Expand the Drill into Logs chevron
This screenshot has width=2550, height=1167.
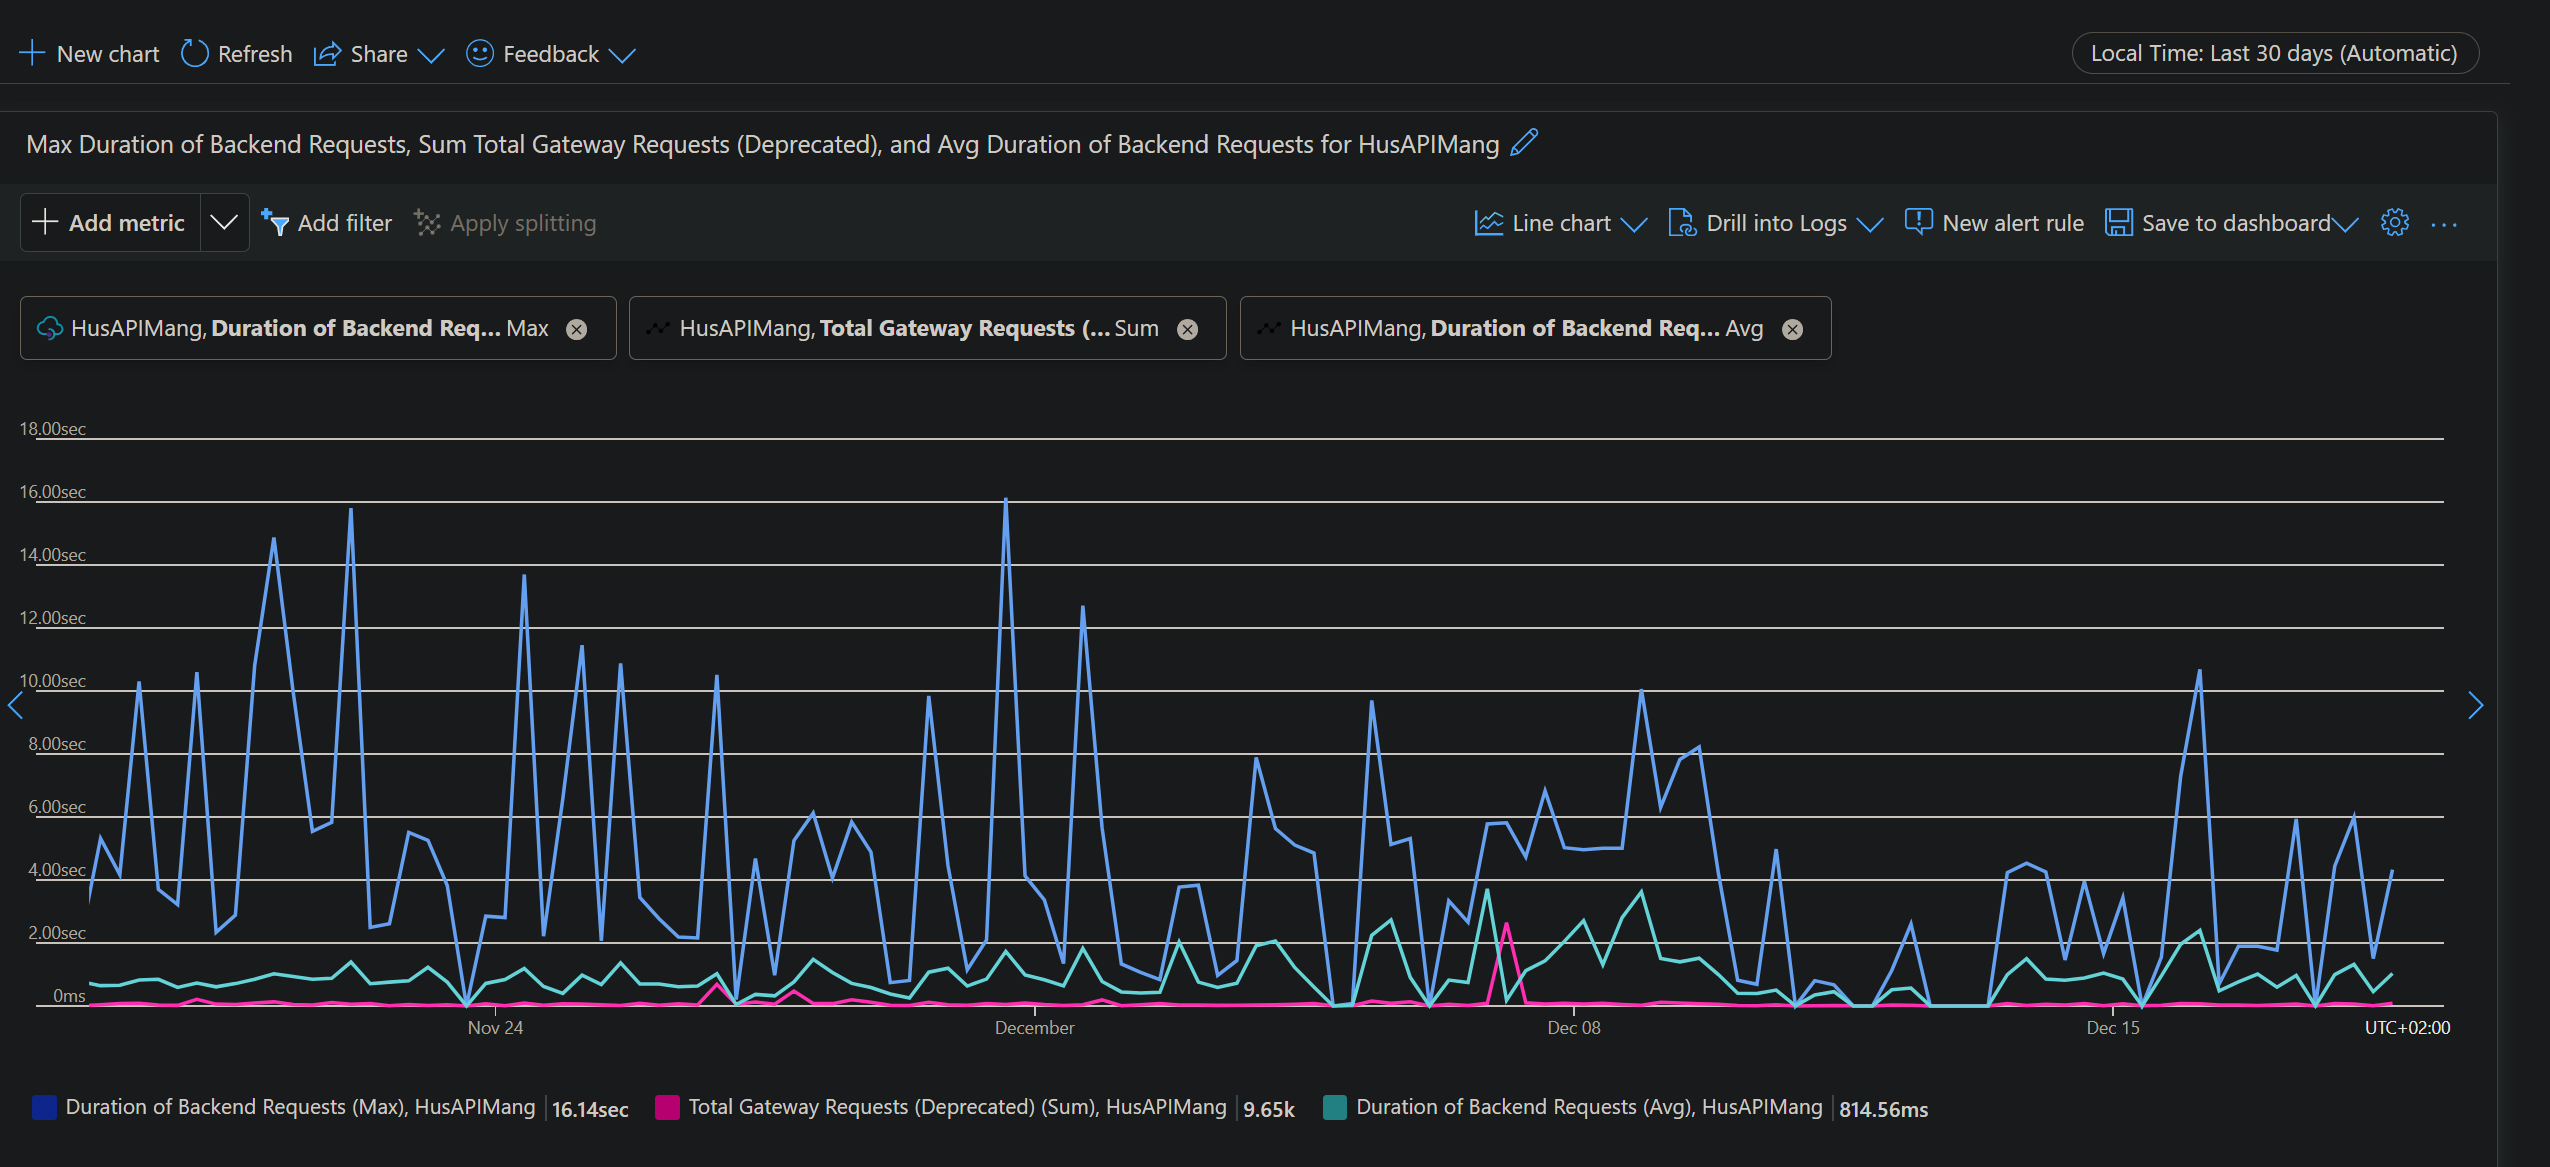click(1869, 225)
